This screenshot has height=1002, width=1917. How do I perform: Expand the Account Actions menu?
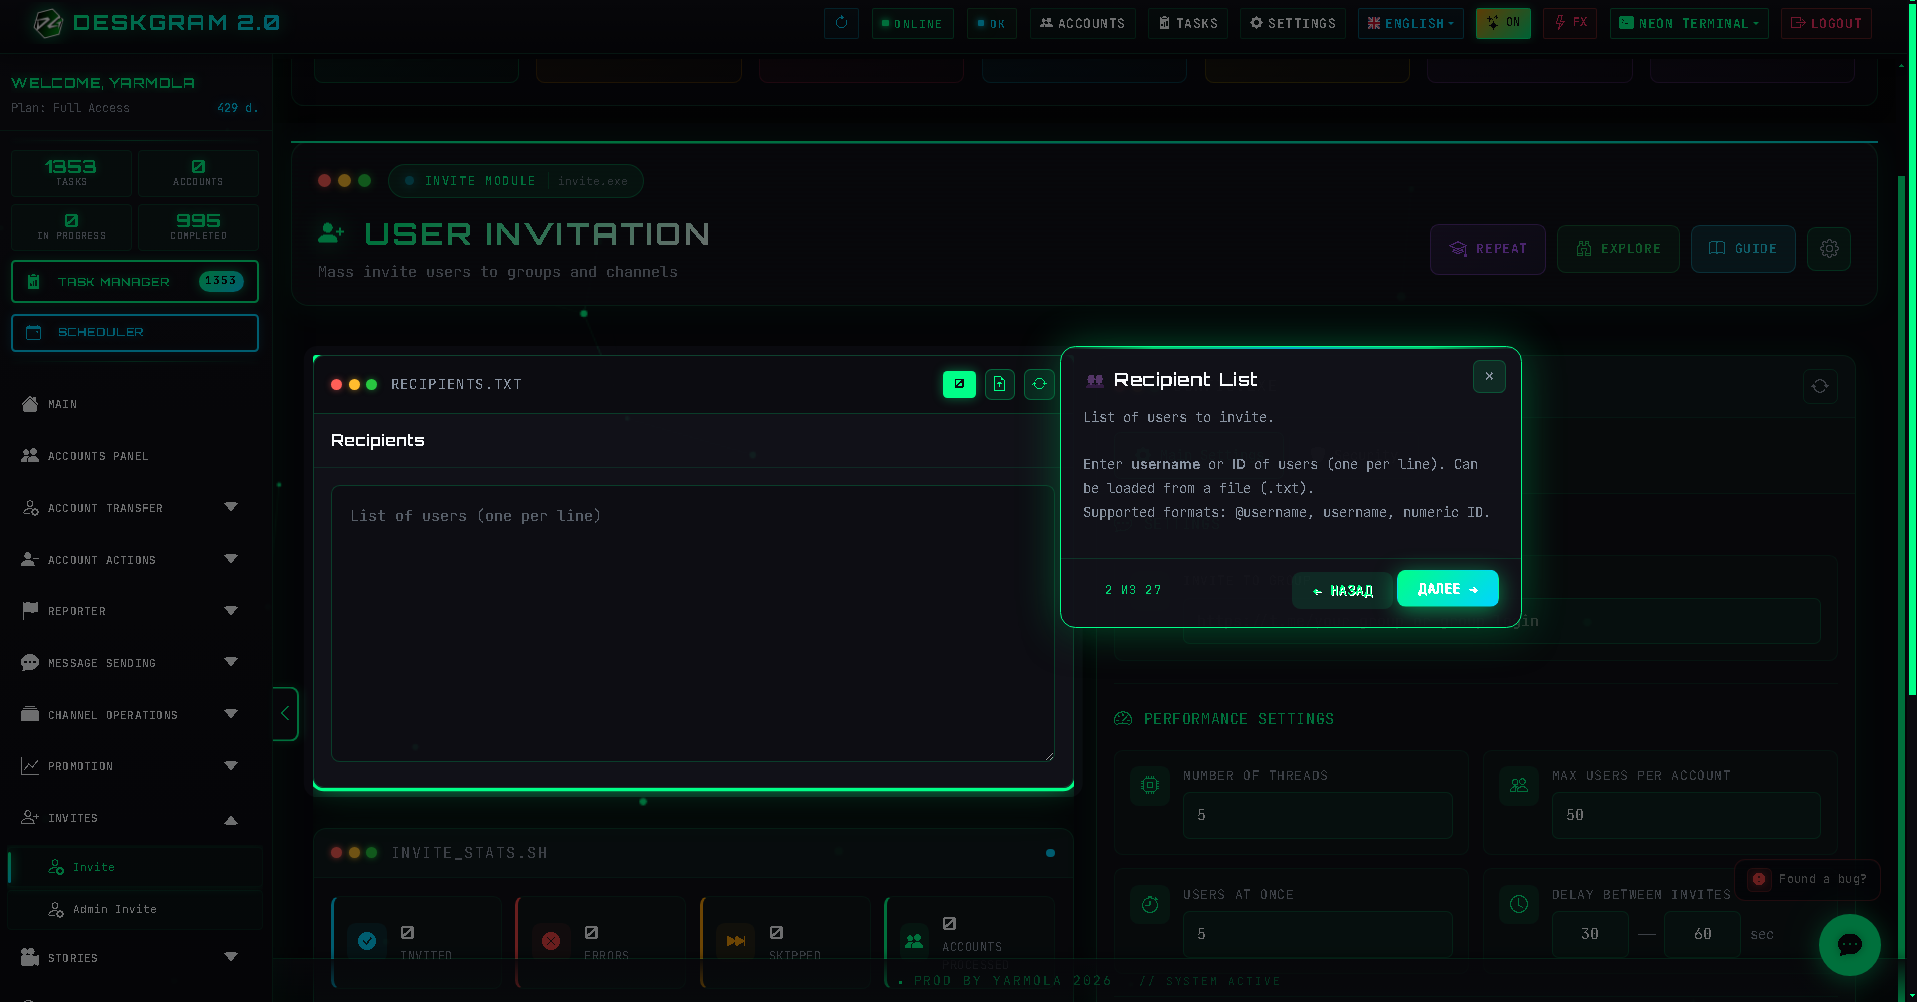[x=135, y=560]
